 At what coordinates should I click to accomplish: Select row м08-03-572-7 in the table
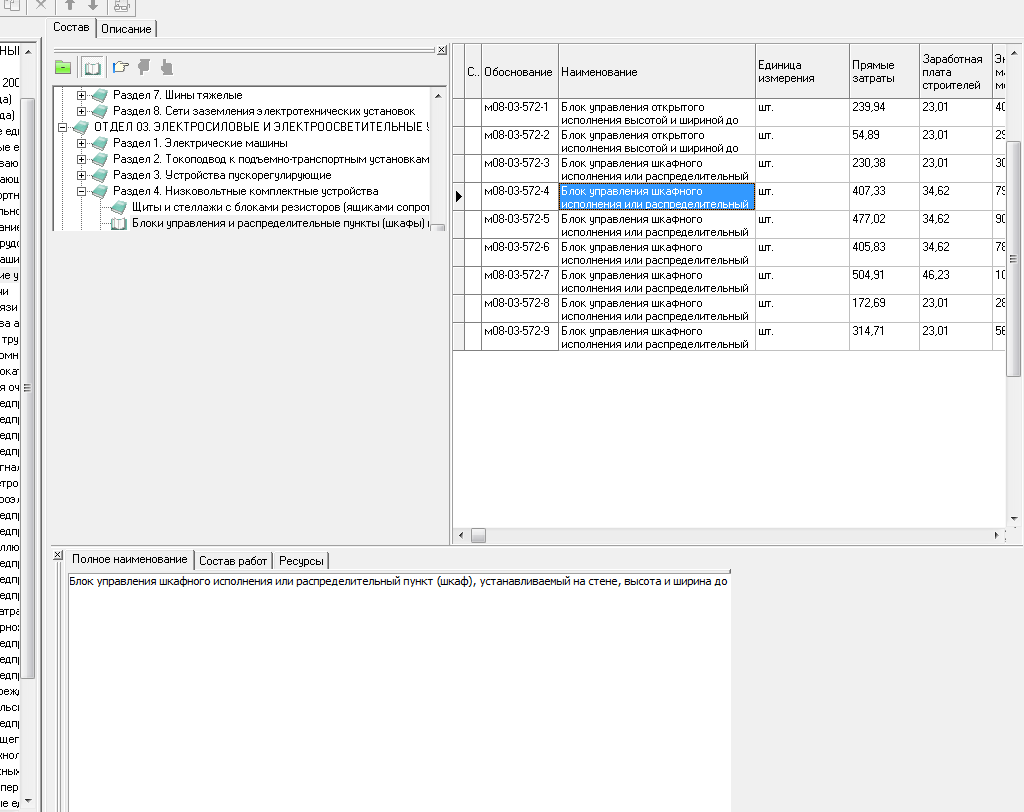pos(516,275)
